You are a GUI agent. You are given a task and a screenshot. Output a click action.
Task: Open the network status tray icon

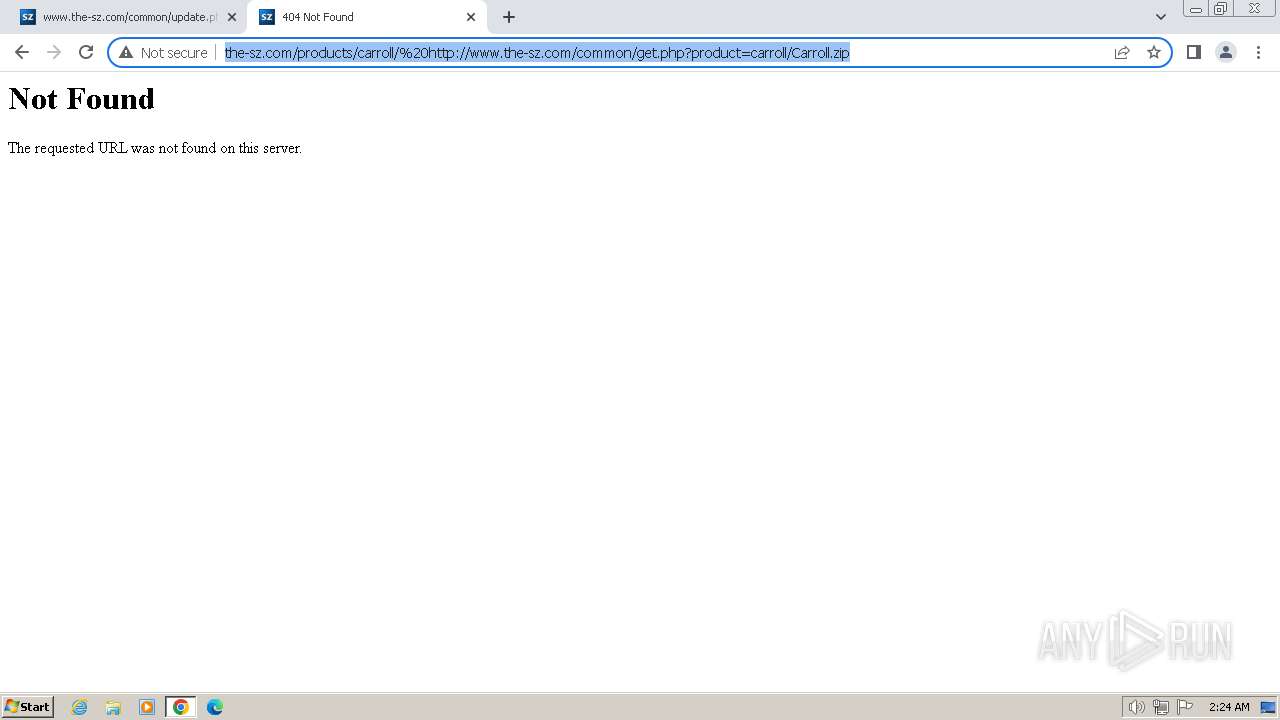(1161, 707)
